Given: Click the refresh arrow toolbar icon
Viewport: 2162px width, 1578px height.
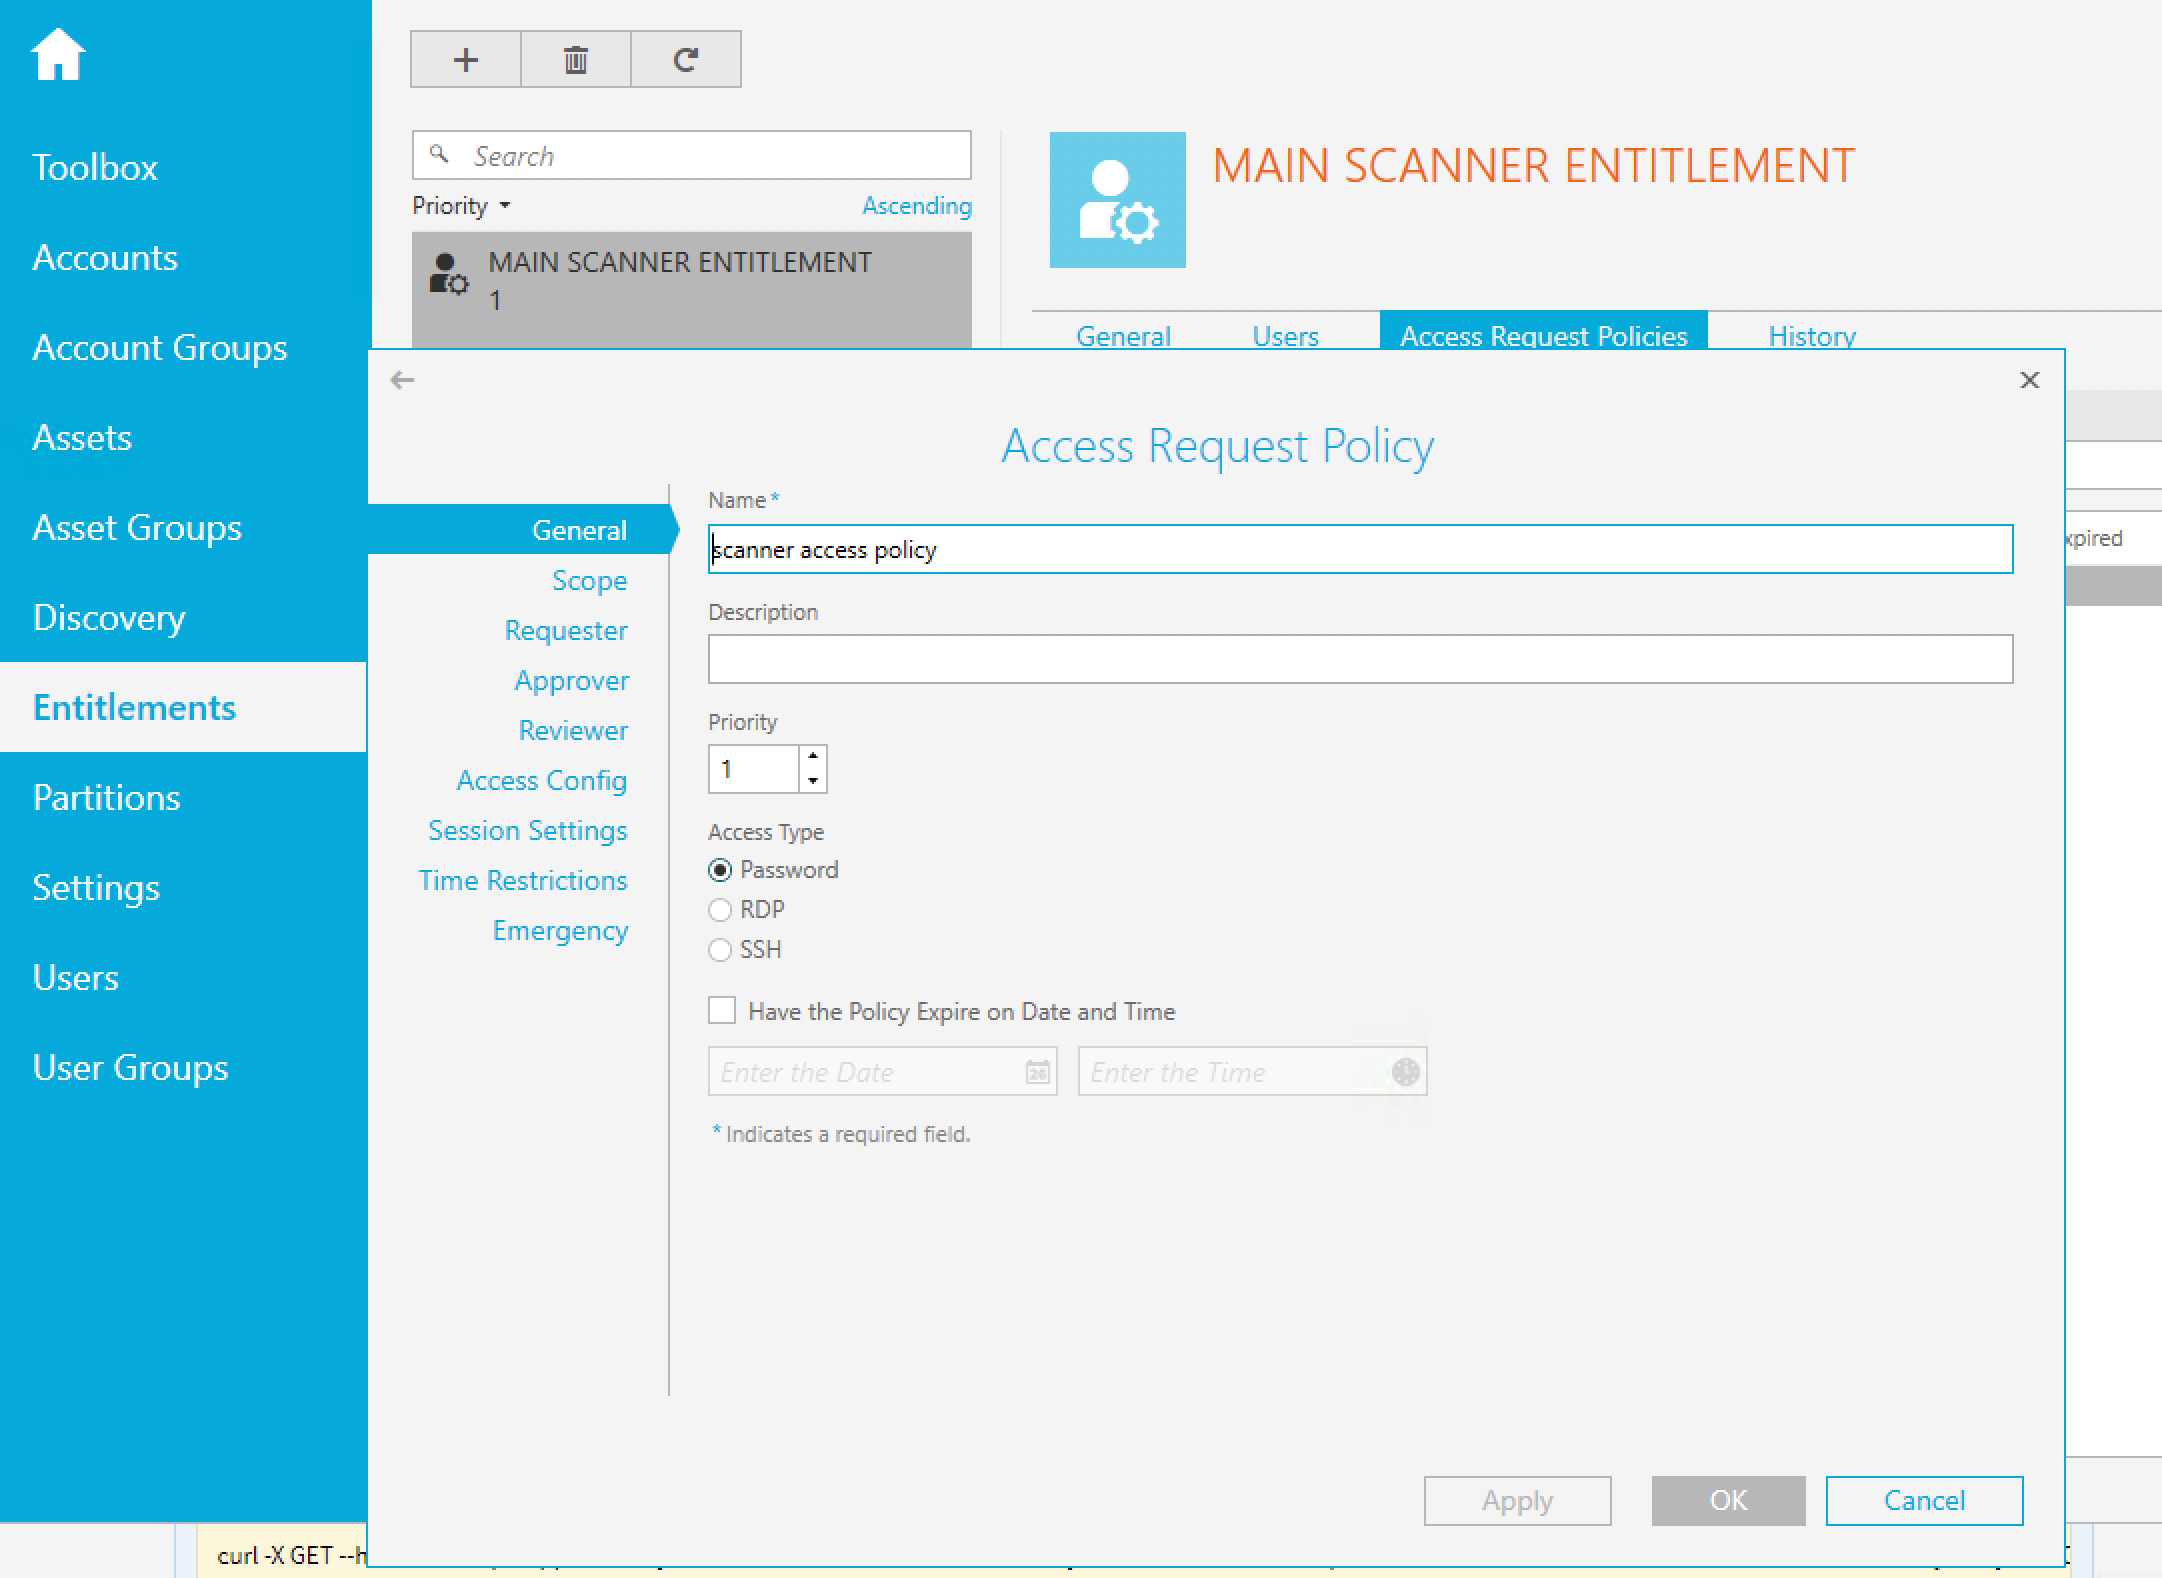Looking at the screenshot, I should pyautogui.click(x=686, y=60).
